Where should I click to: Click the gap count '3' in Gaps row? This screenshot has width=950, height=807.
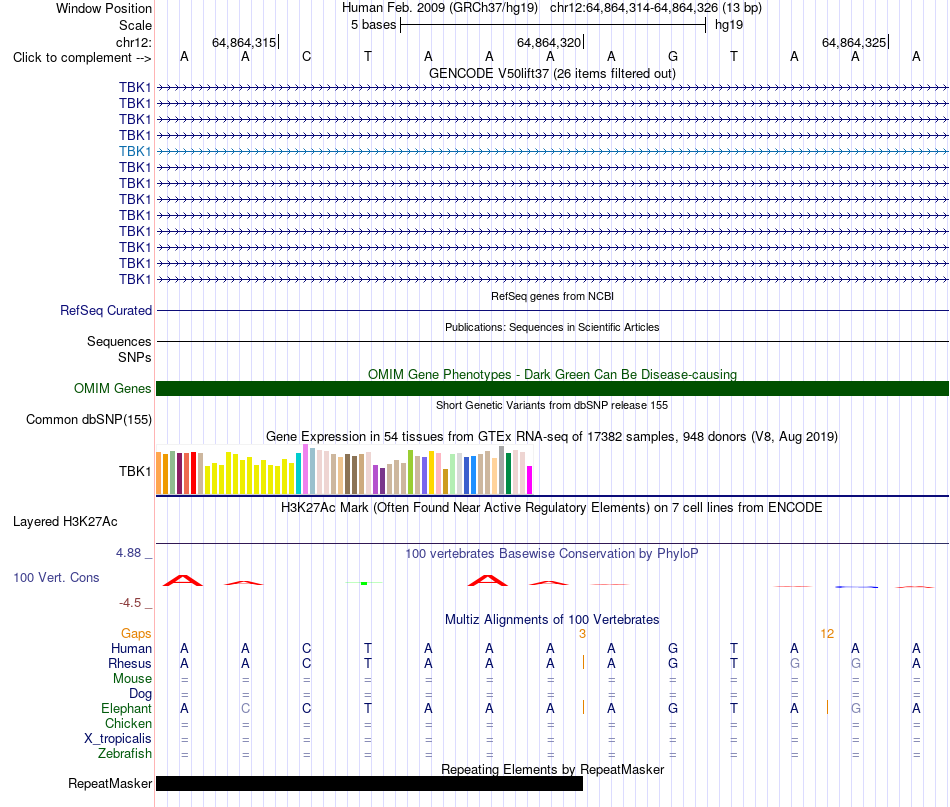(582, 634)
